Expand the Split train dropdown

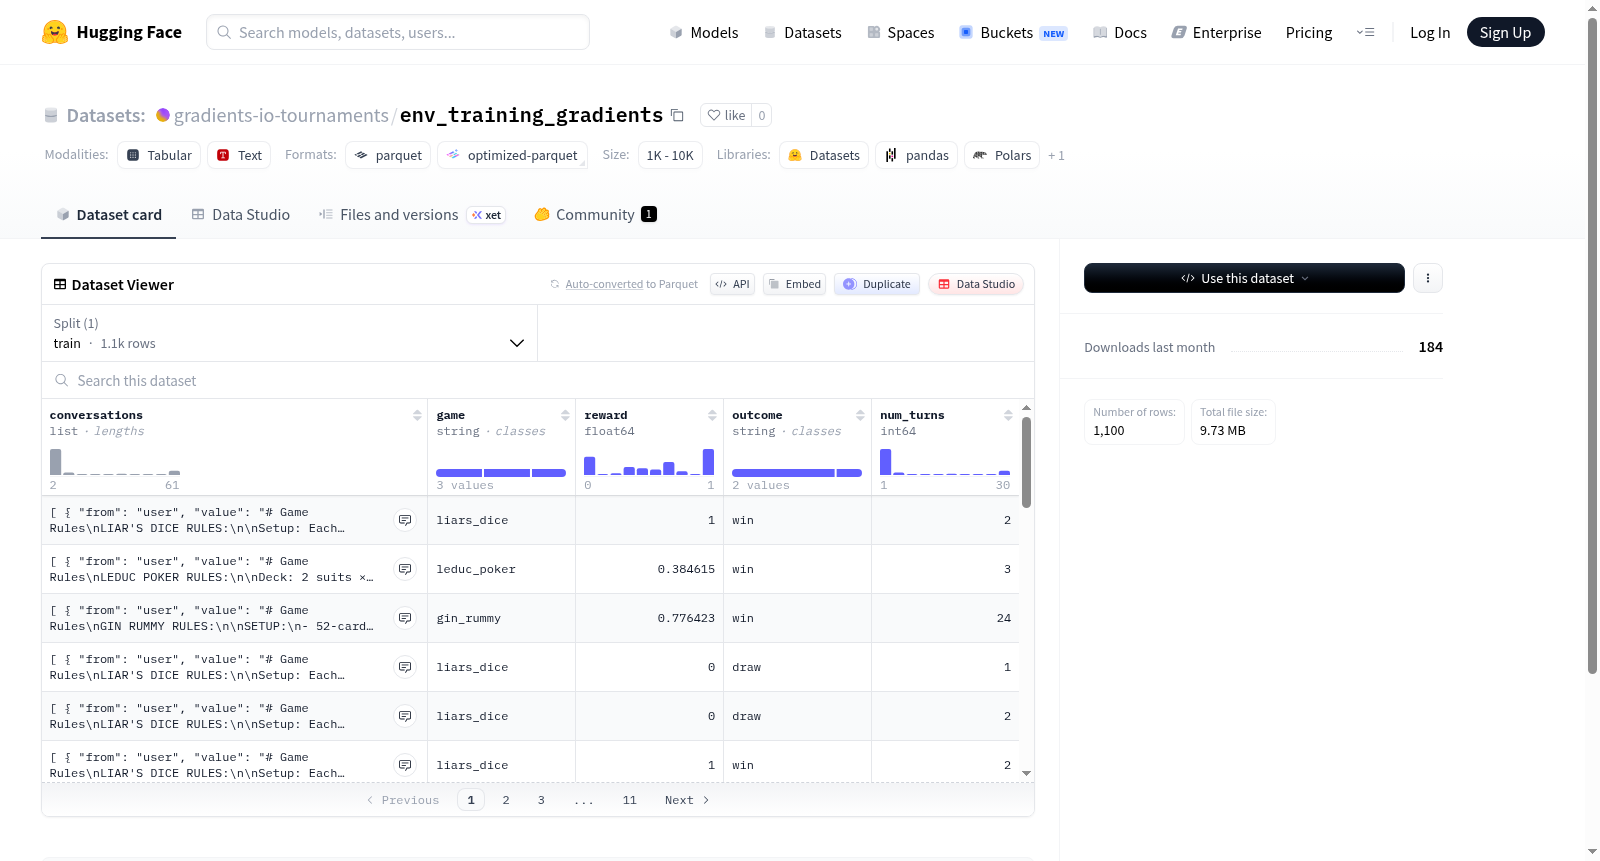289,333
